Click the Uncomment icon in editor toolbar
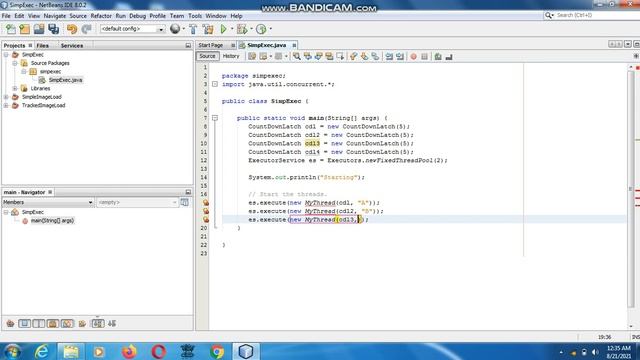 [449, 57]
